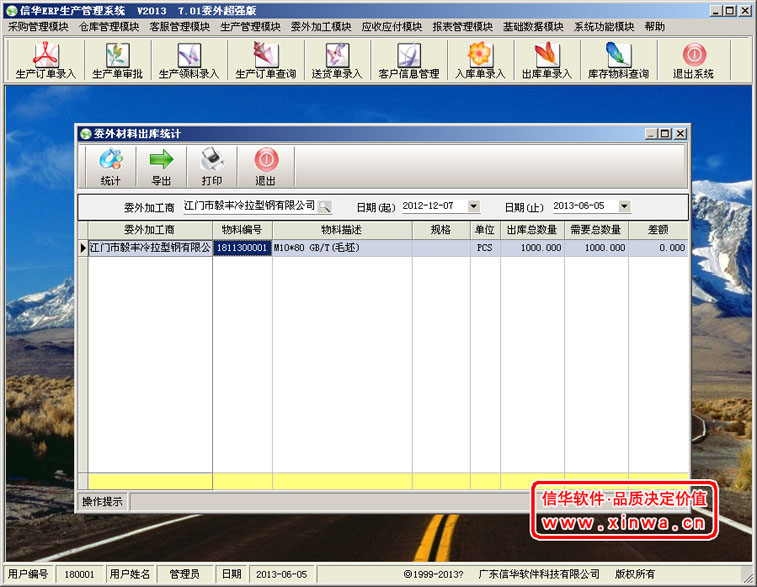Maximize the 委外材料出库统计 window
The height and width of the screenshot is (587, 757).
pos(665,134)
